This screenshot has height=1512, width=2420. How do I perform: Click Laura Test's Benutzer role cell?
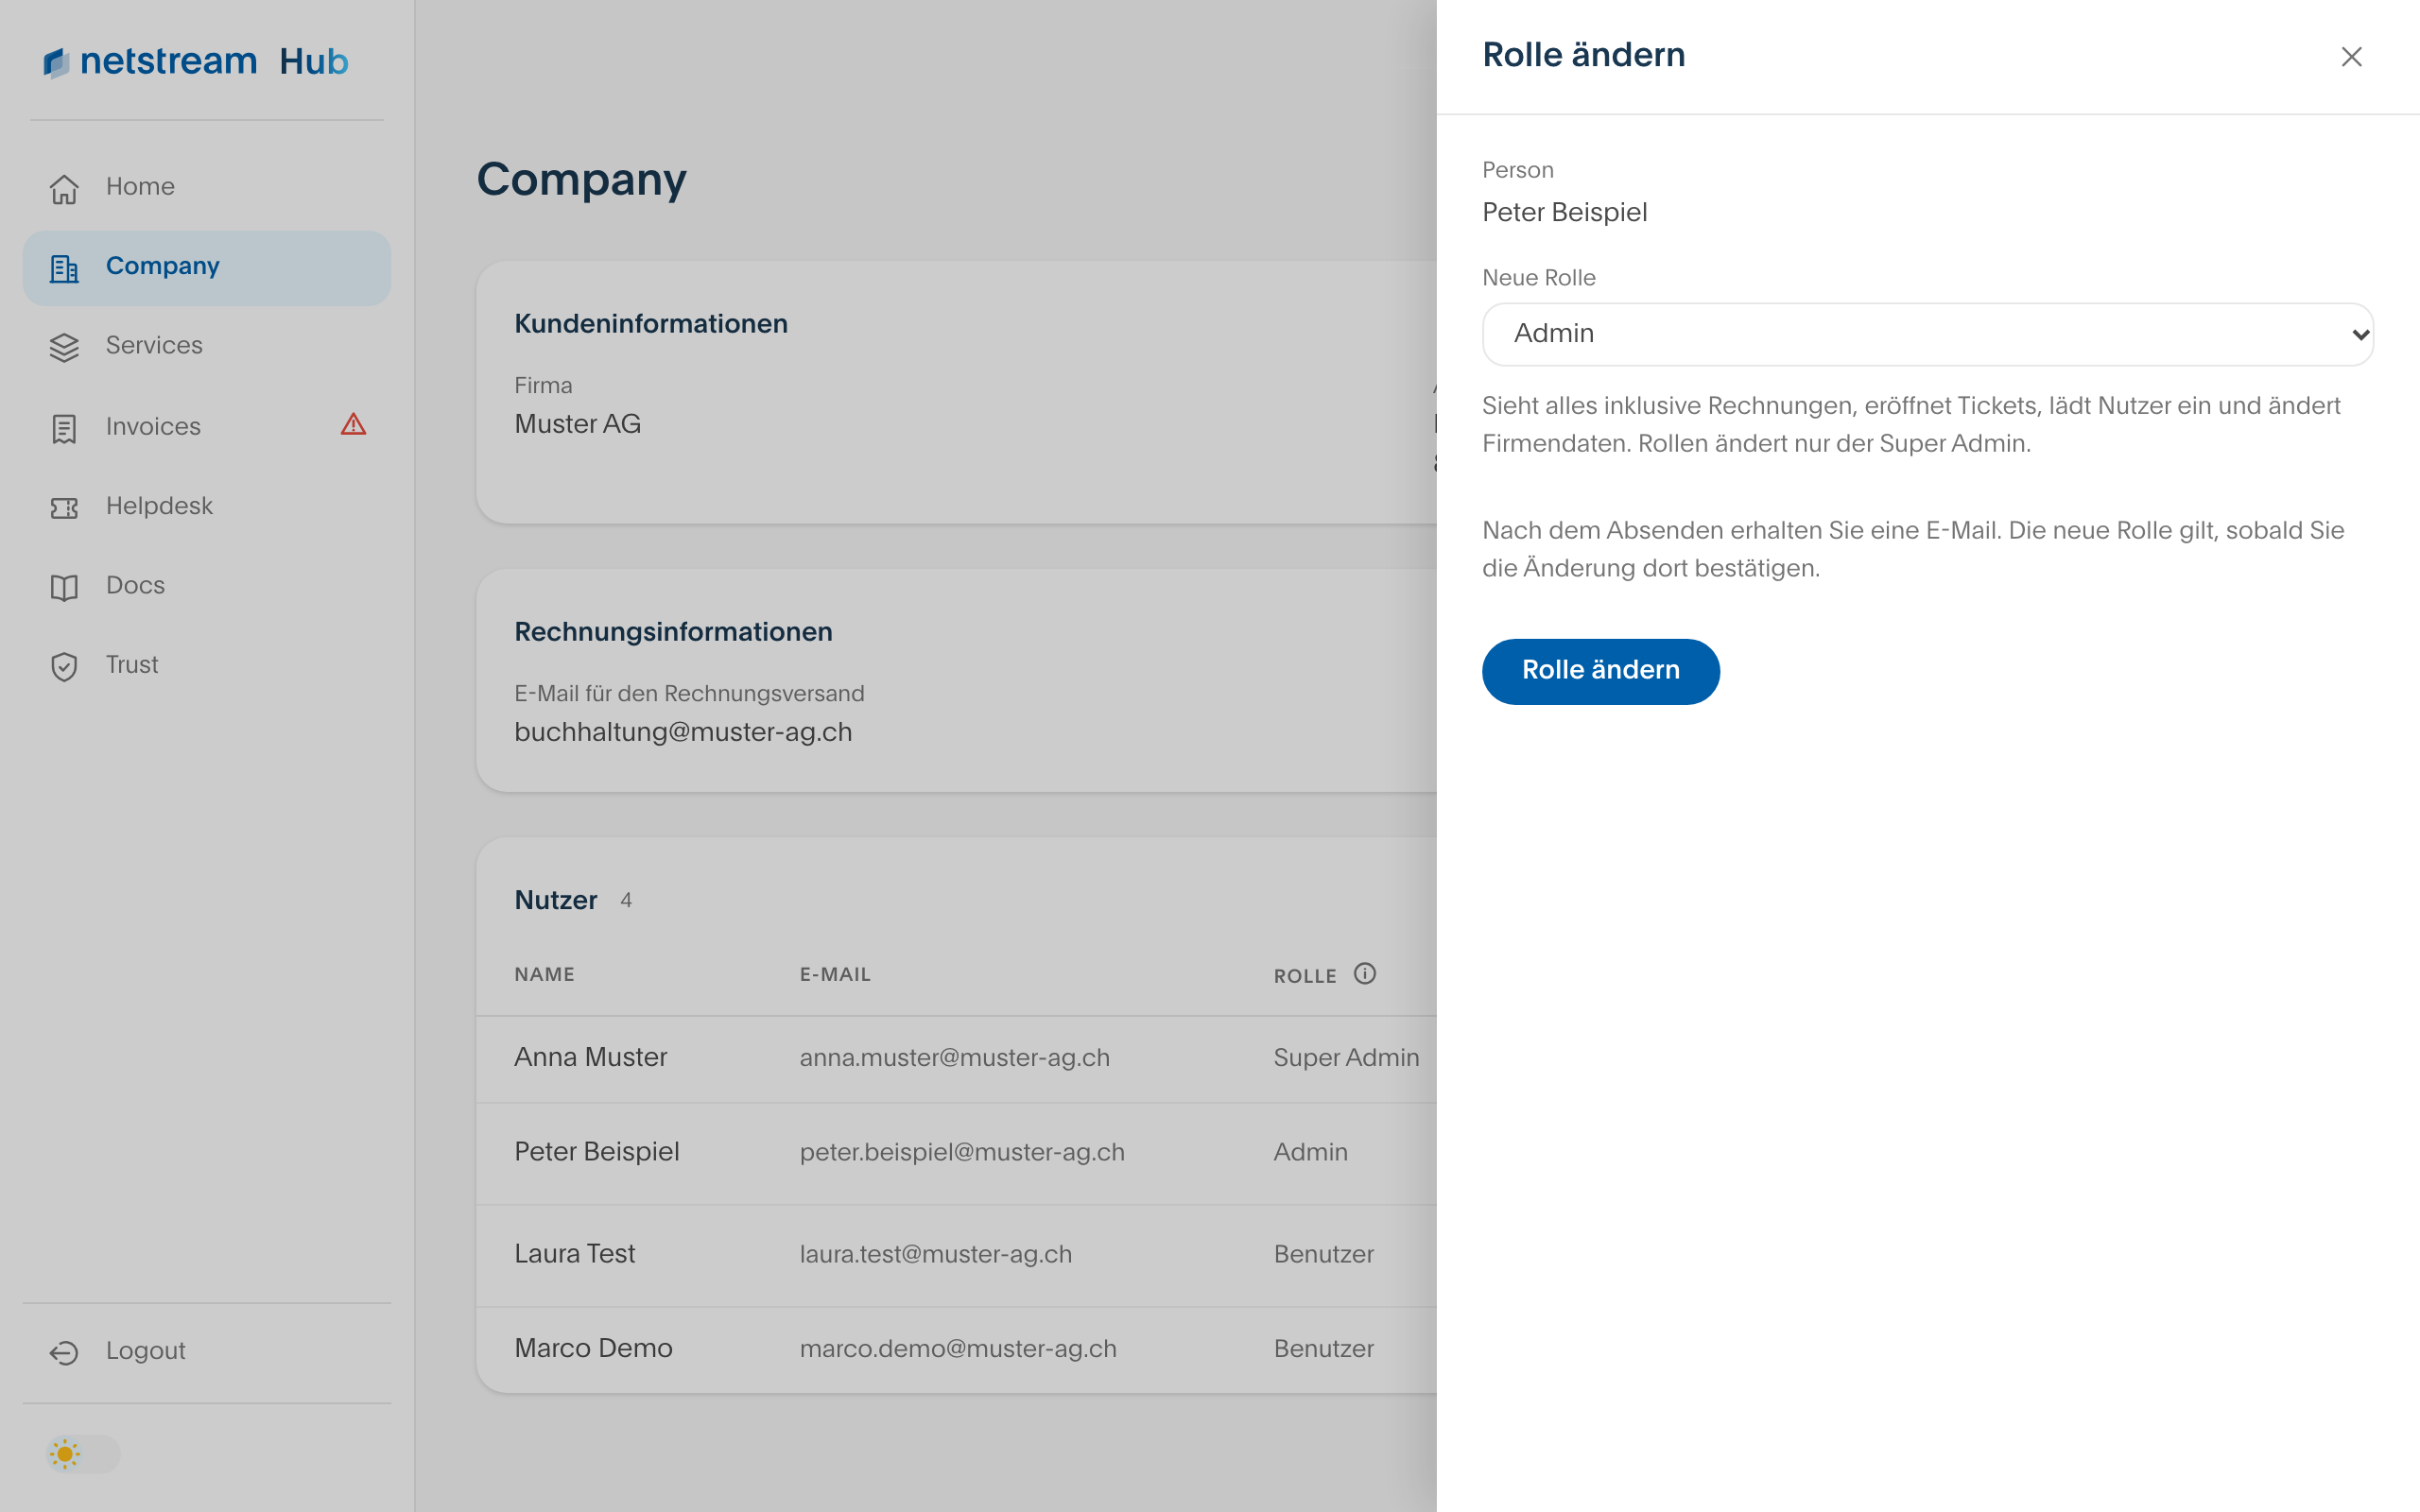point(1323,1255)
